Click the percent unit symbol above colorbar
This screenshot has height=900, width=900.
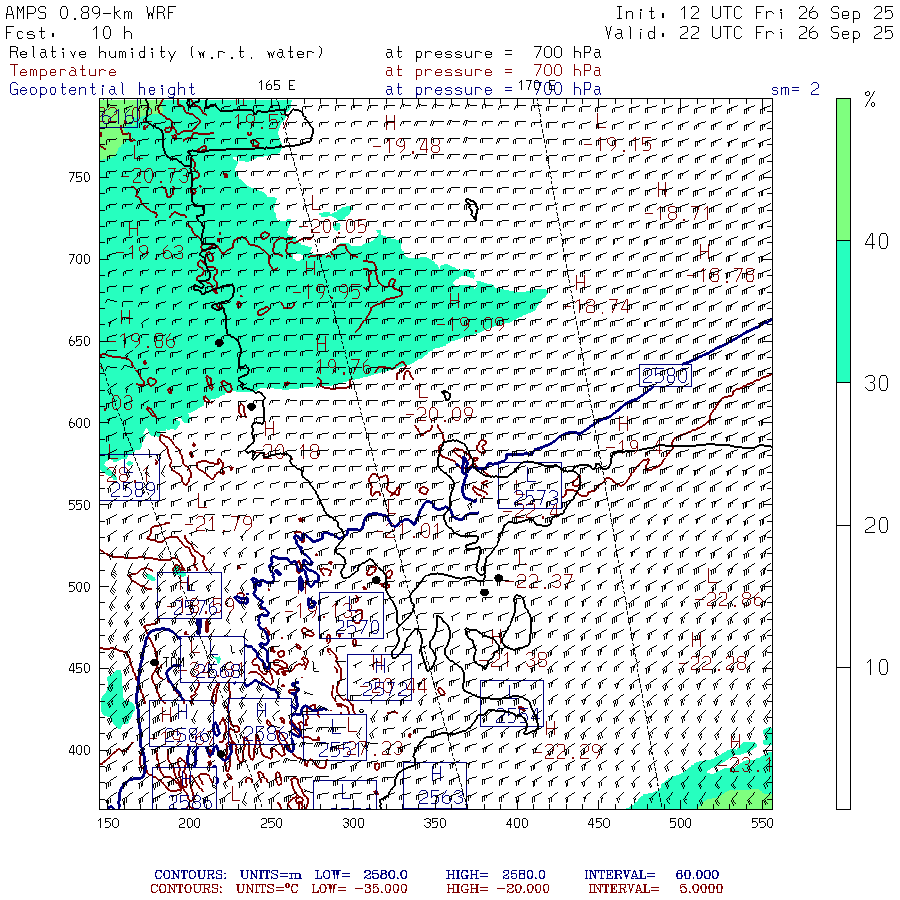click(869, 100)
